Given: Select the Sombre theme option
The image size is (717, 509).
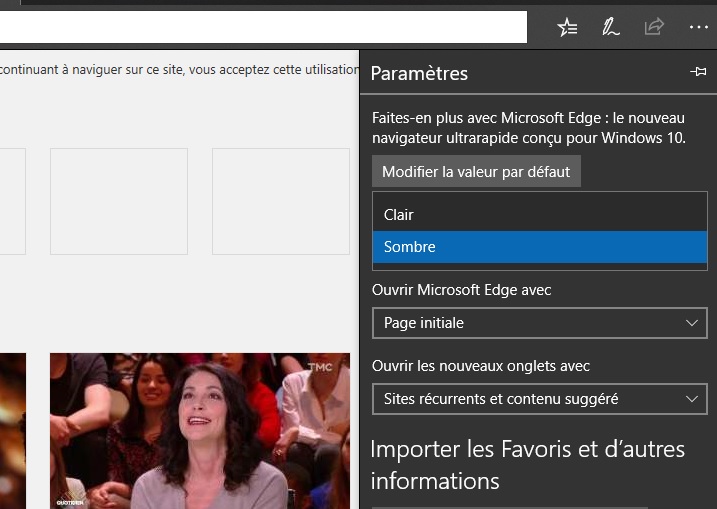Looking at the screenshot, I should [x=540, y=247].
